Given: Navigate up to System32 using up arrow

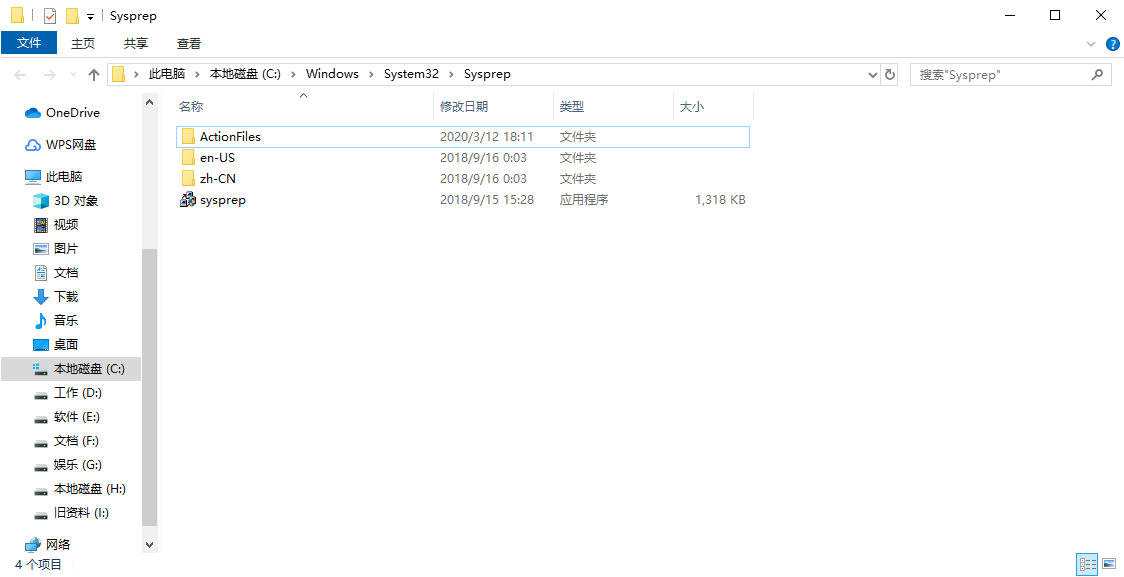Looking at the screenshot, I should tap(93, 73).
